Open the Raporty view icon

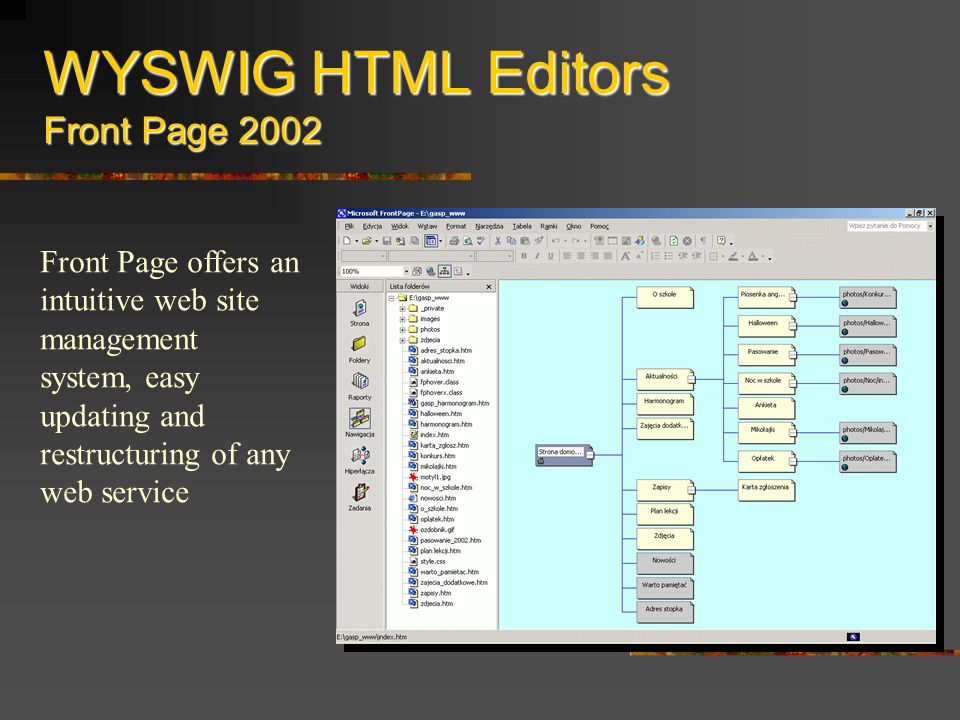(x=359, y=386)
